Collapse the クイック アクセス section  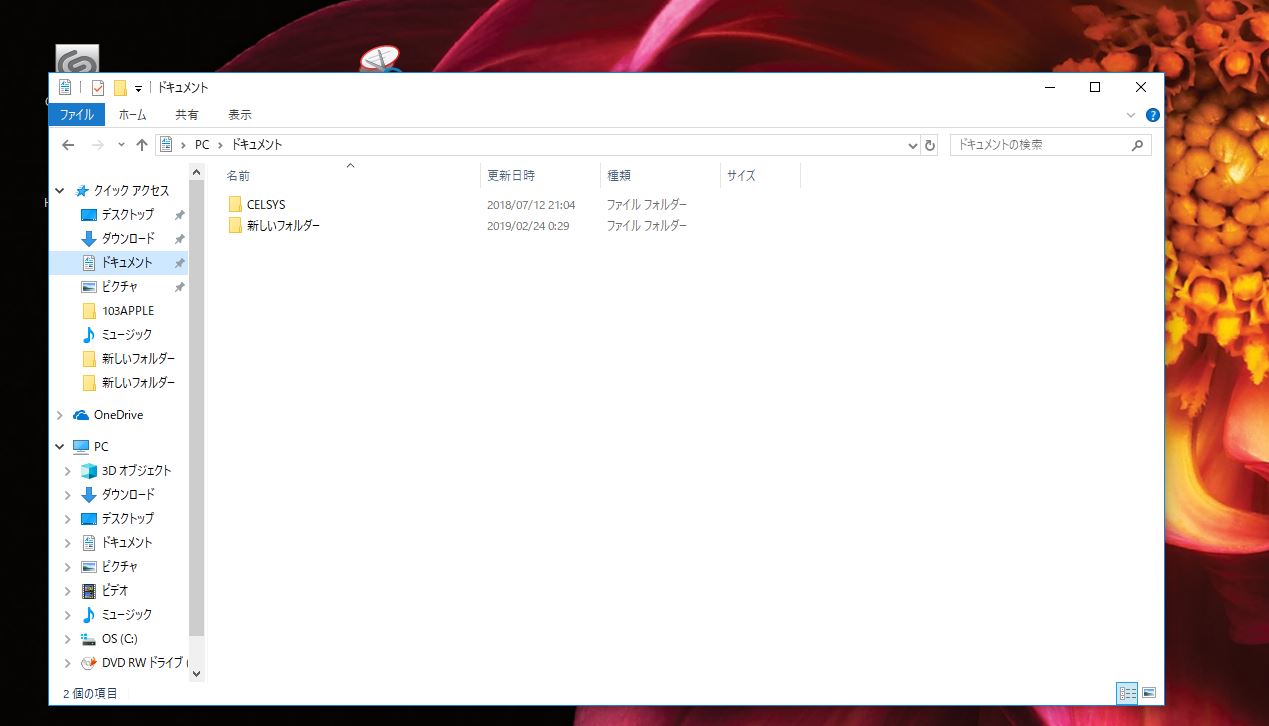tap(61, 191)
